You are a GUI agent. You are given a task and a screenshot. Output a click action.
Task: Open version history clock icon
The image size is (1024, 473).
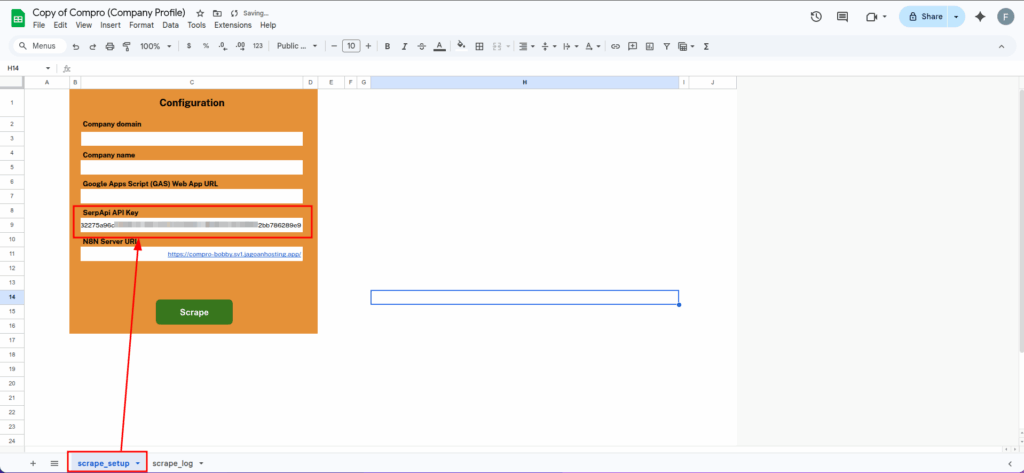click(816, 17)
